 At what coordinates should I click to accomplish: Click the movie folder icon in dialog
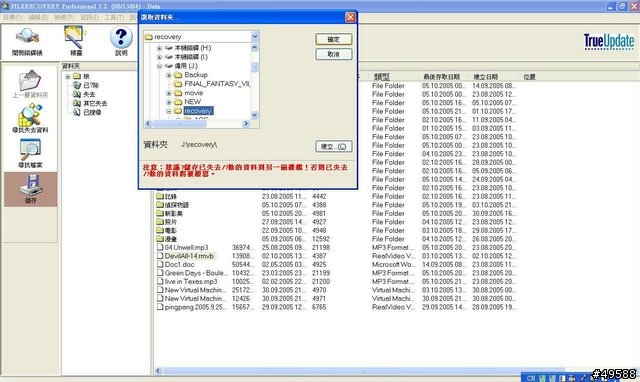(178, 93)
